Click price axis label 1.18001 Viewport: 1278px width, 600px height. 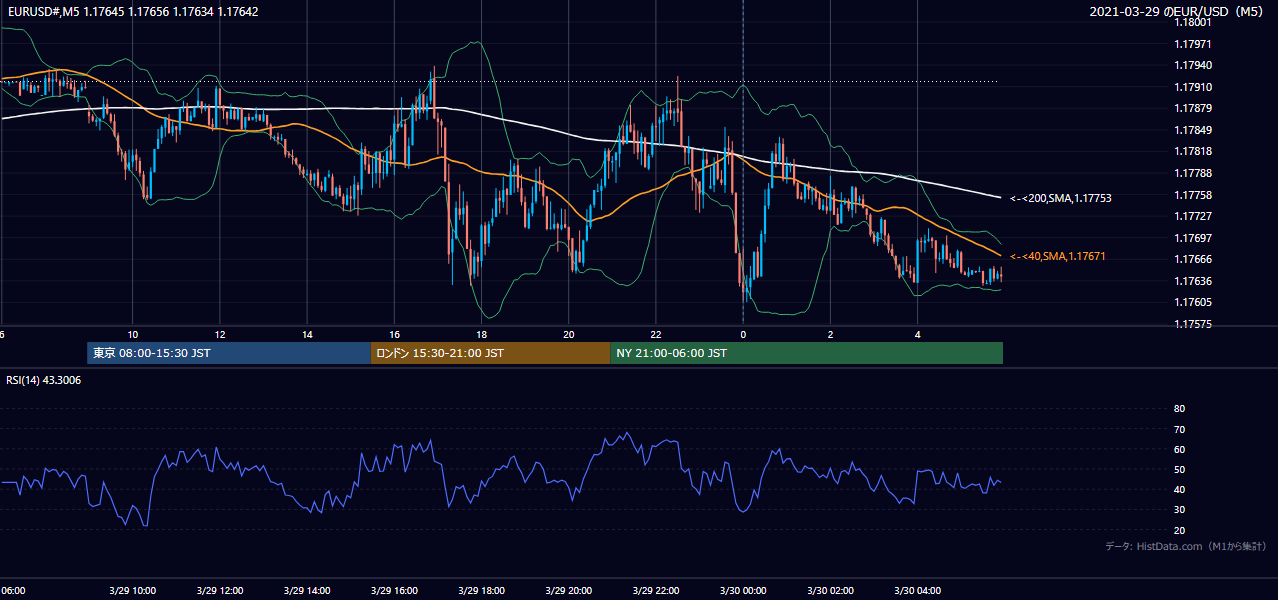[x=1195, y=22]
